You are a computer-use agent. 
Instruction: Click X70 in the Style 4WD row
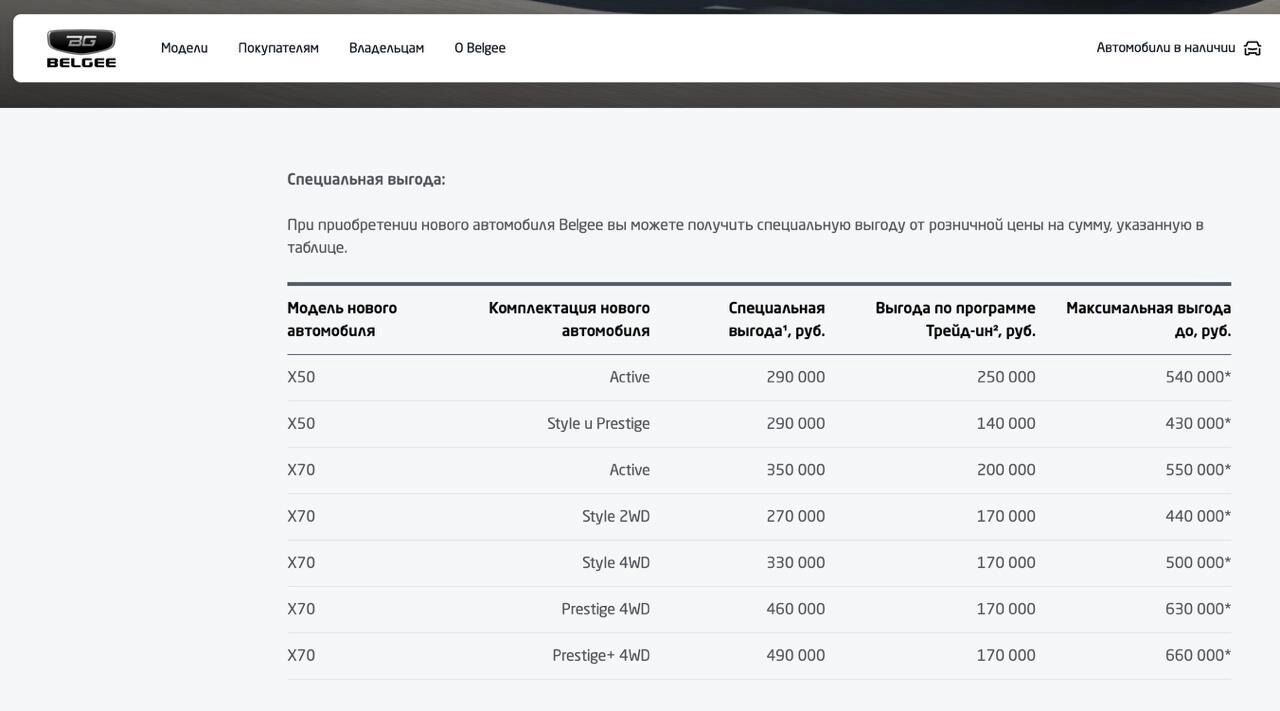point(301,563)
